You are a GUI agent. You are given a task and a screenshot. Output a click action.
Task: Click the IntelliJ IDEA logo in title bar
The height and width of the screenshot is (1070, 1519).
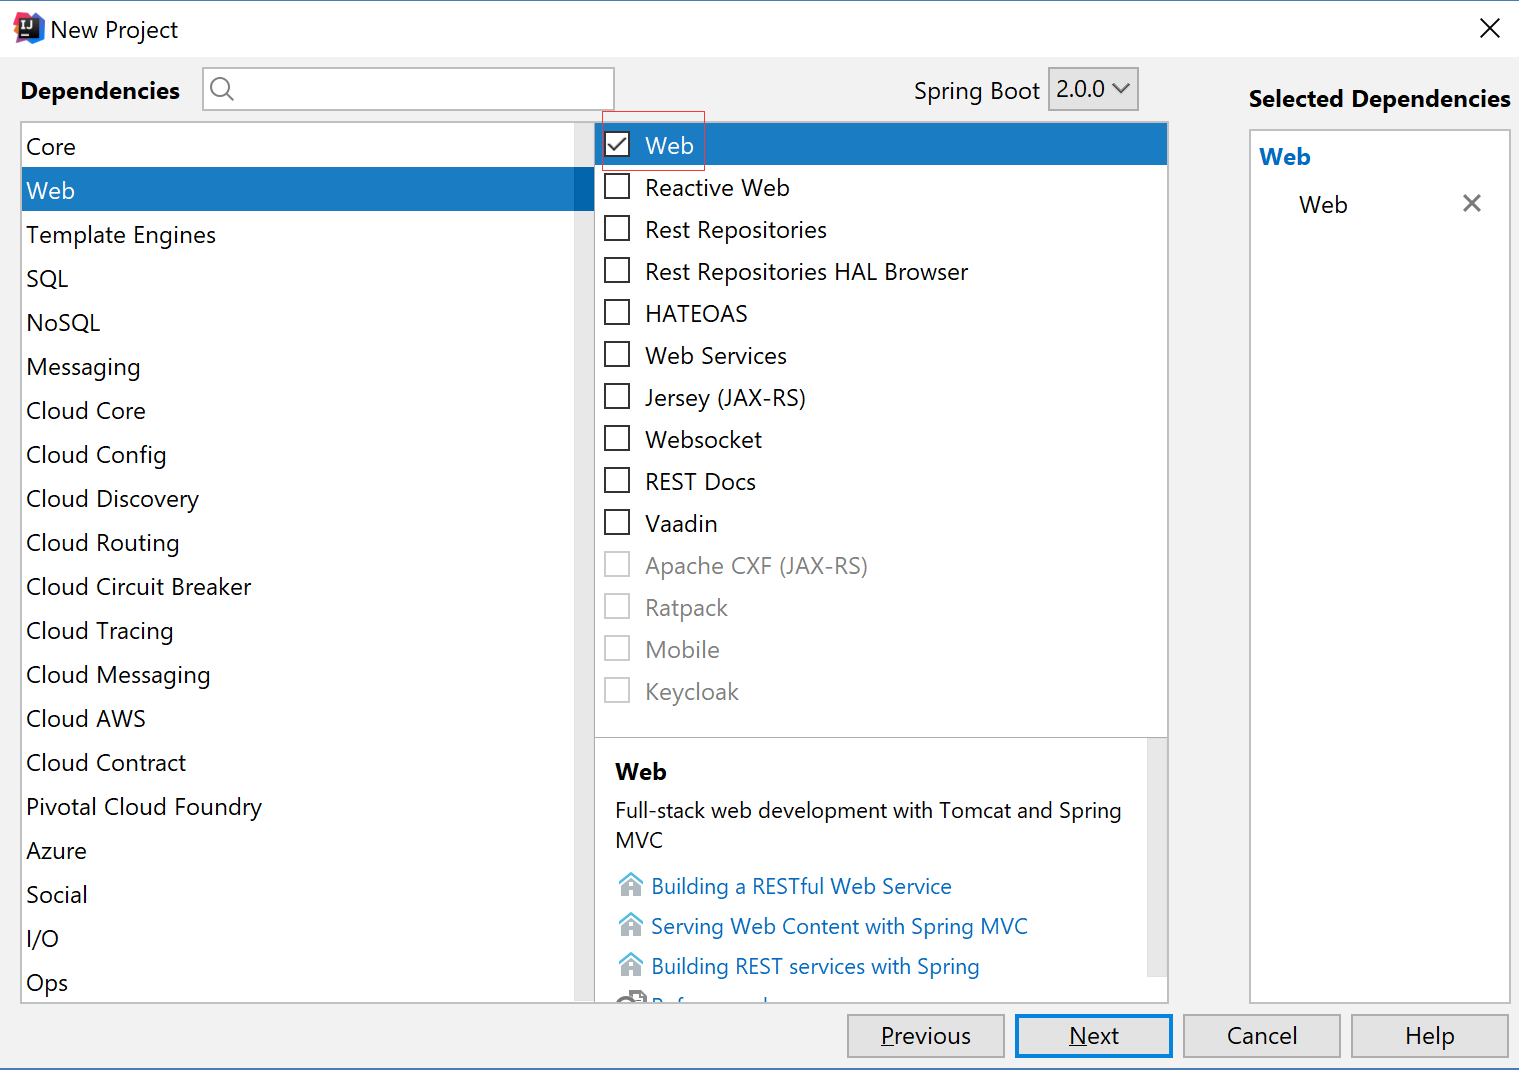point(28,28)
